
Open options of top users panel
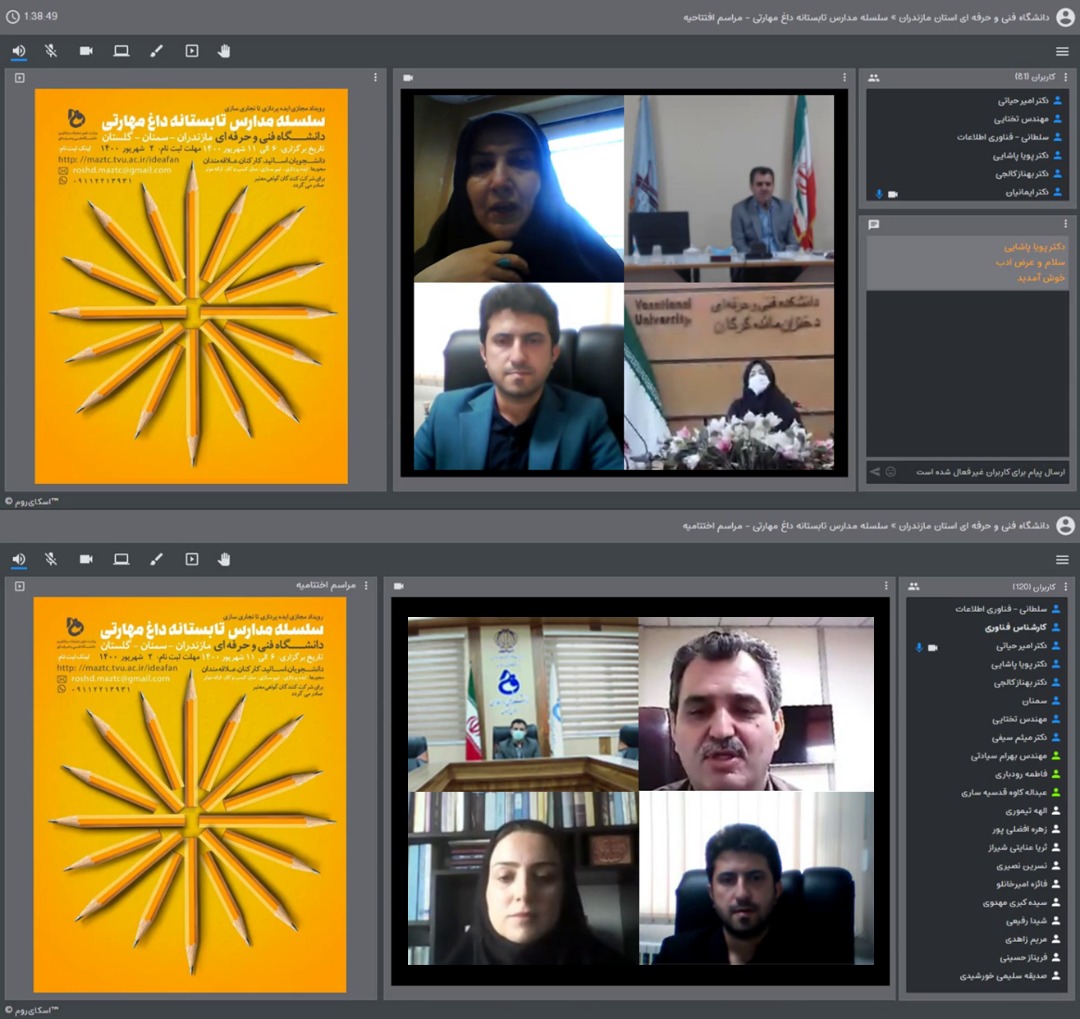1066,77
